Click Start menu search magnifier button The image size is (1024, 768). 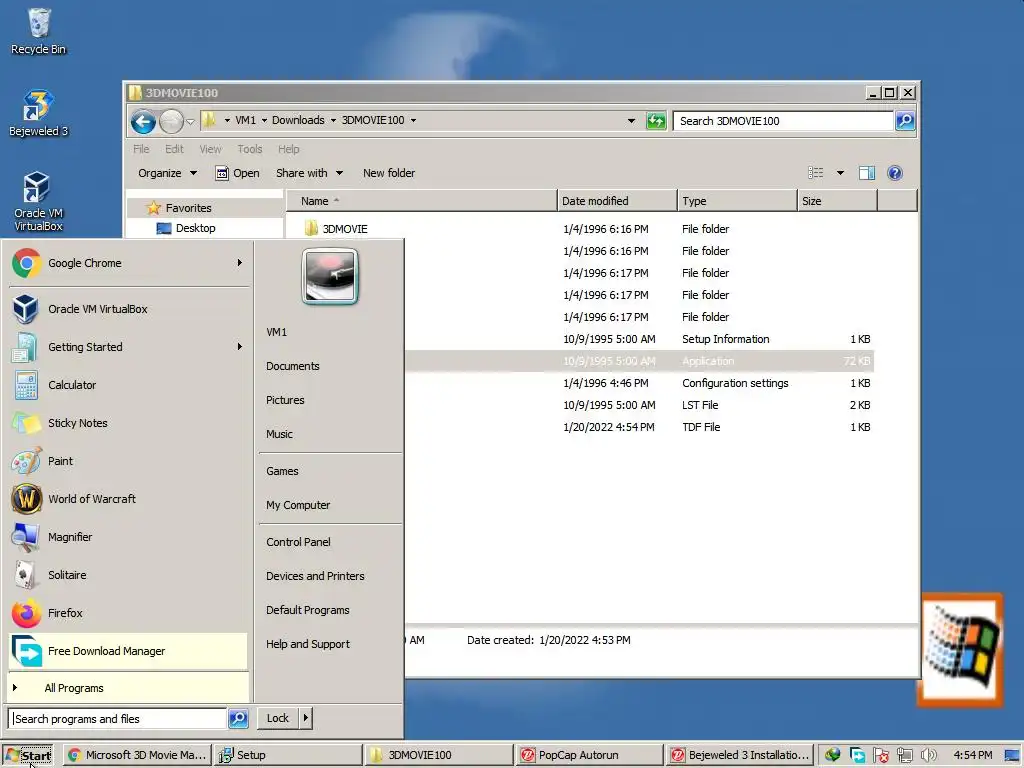[238, 718]
